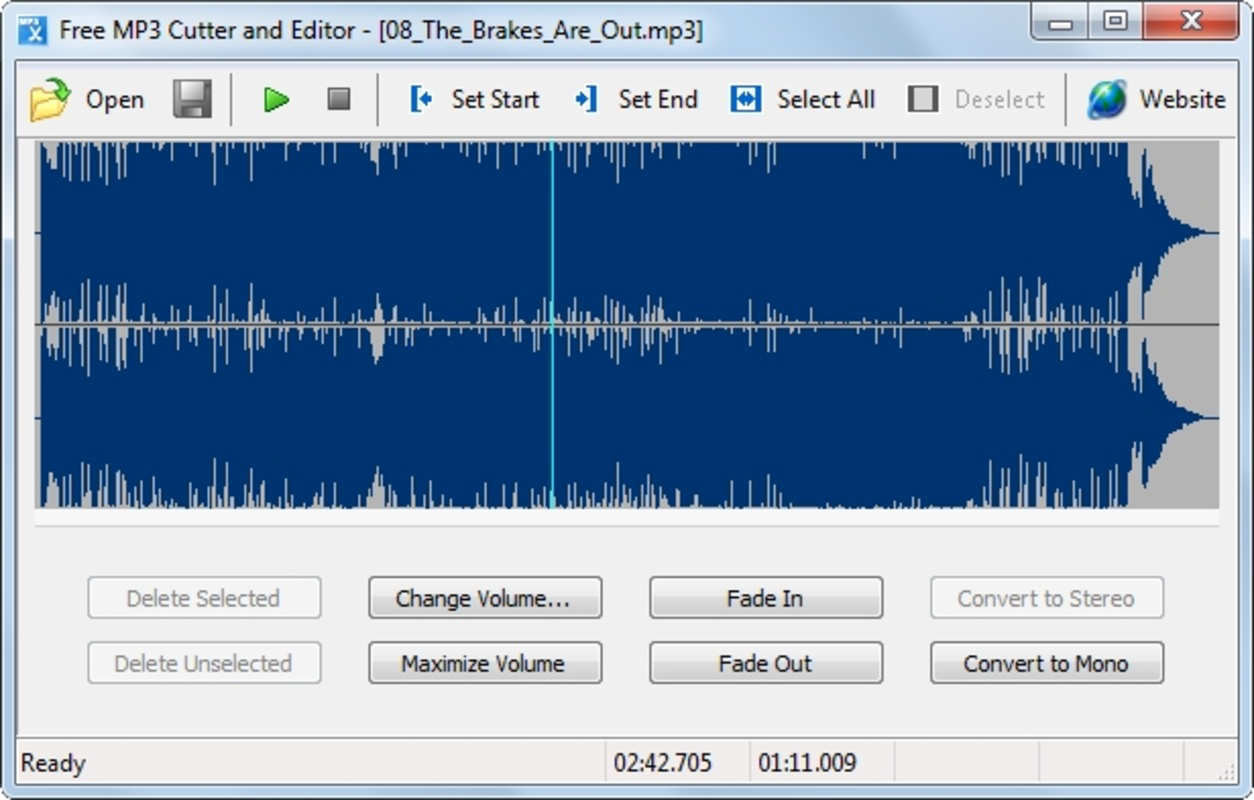Convert the track to Mono
Screen dimensions: 1254x800
click(x=1047, y=663)
